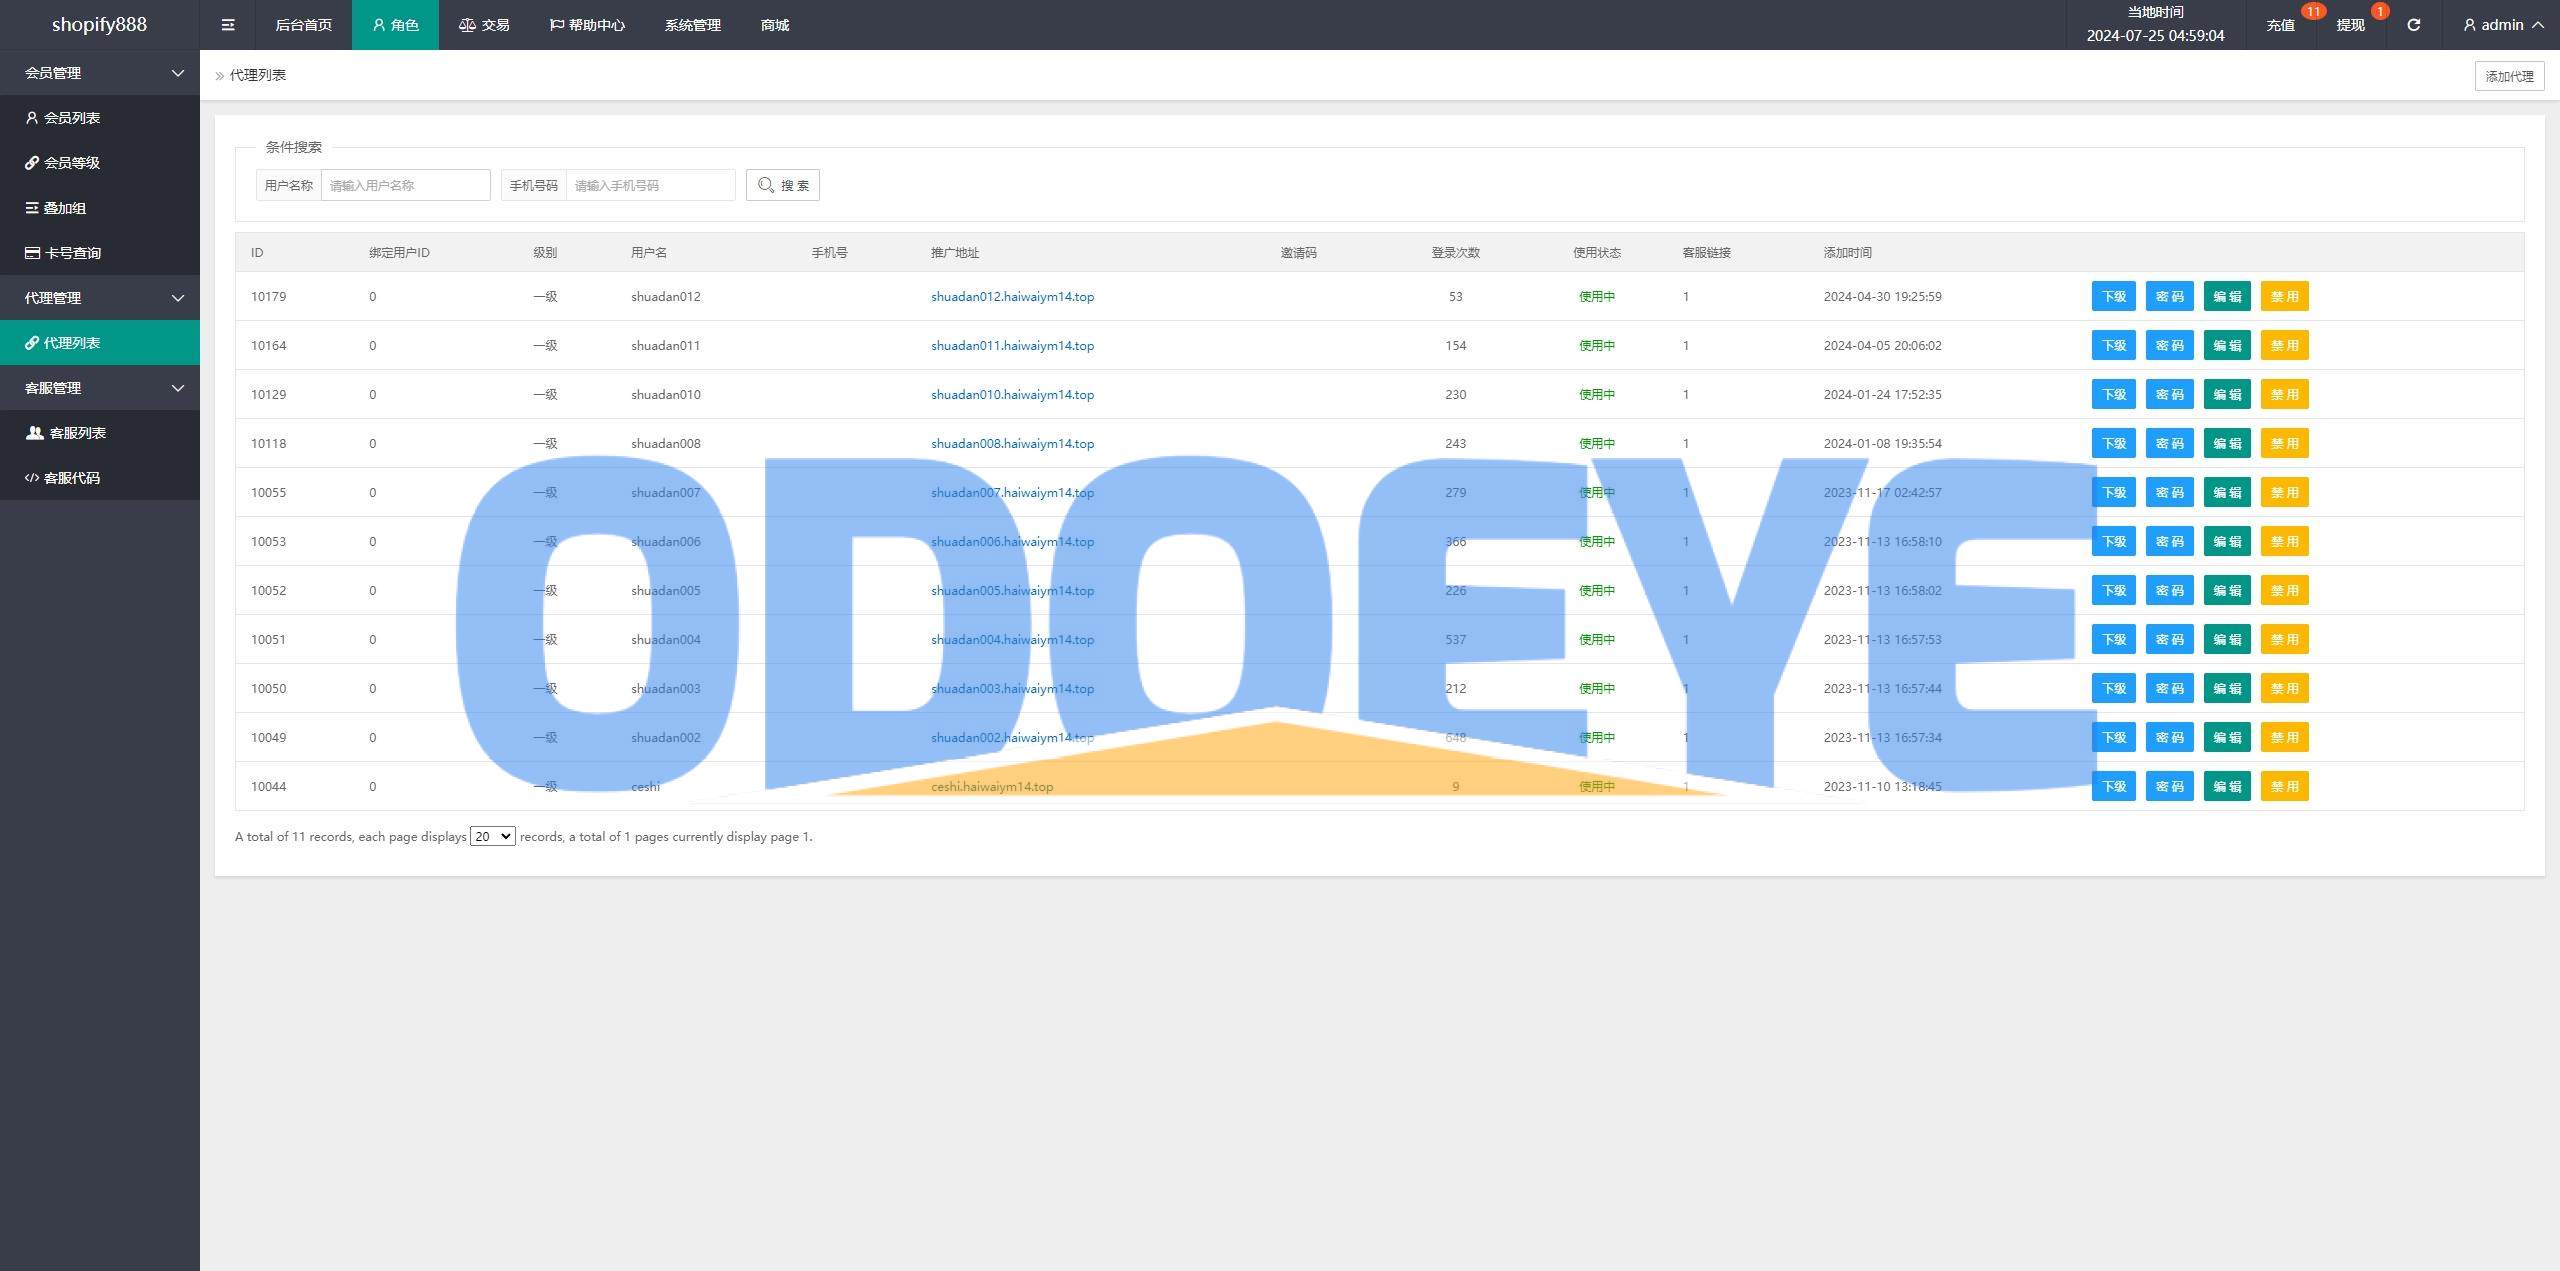
Task: Expand the admin user menu
Action: pyautogui.click(x=2503, y=25)
